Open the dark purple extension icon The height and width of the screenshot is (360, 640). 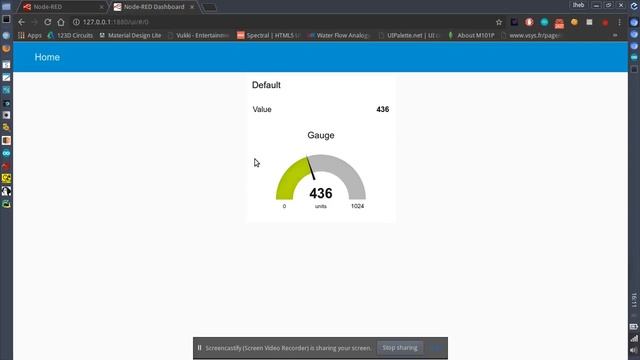coord(514,22)
